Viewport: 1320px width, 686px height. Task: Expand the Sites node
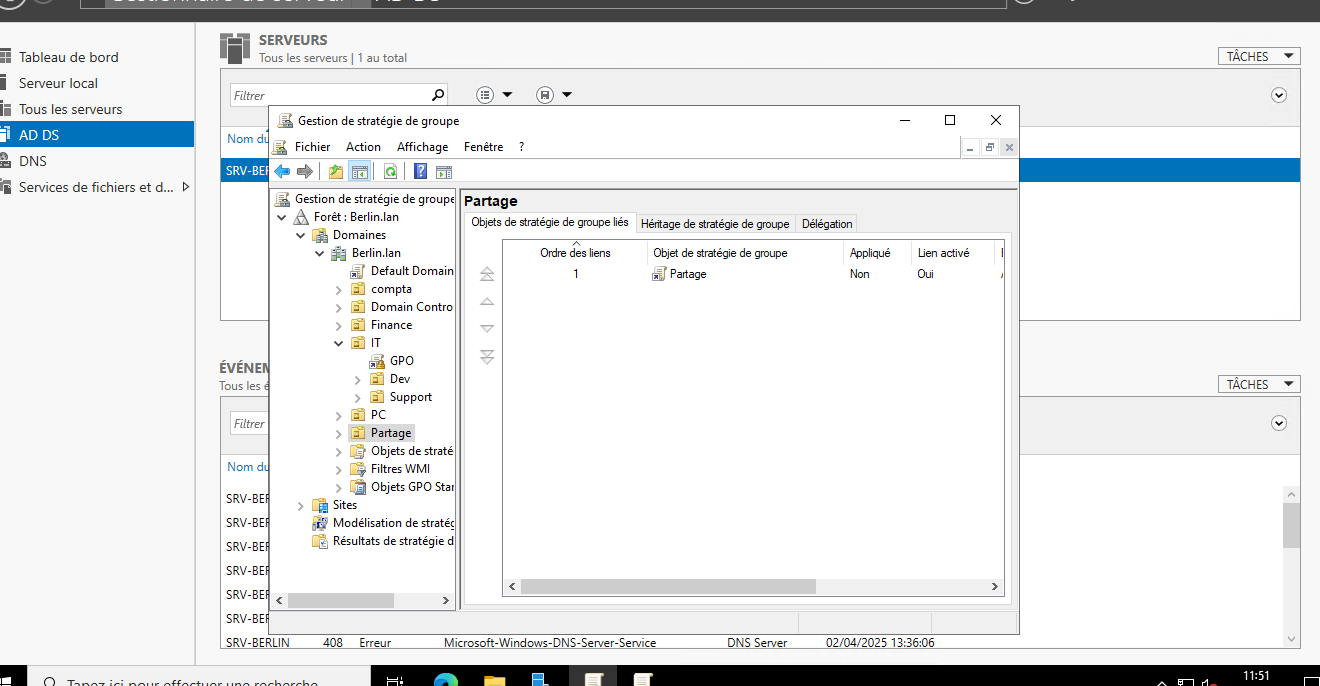301,506
